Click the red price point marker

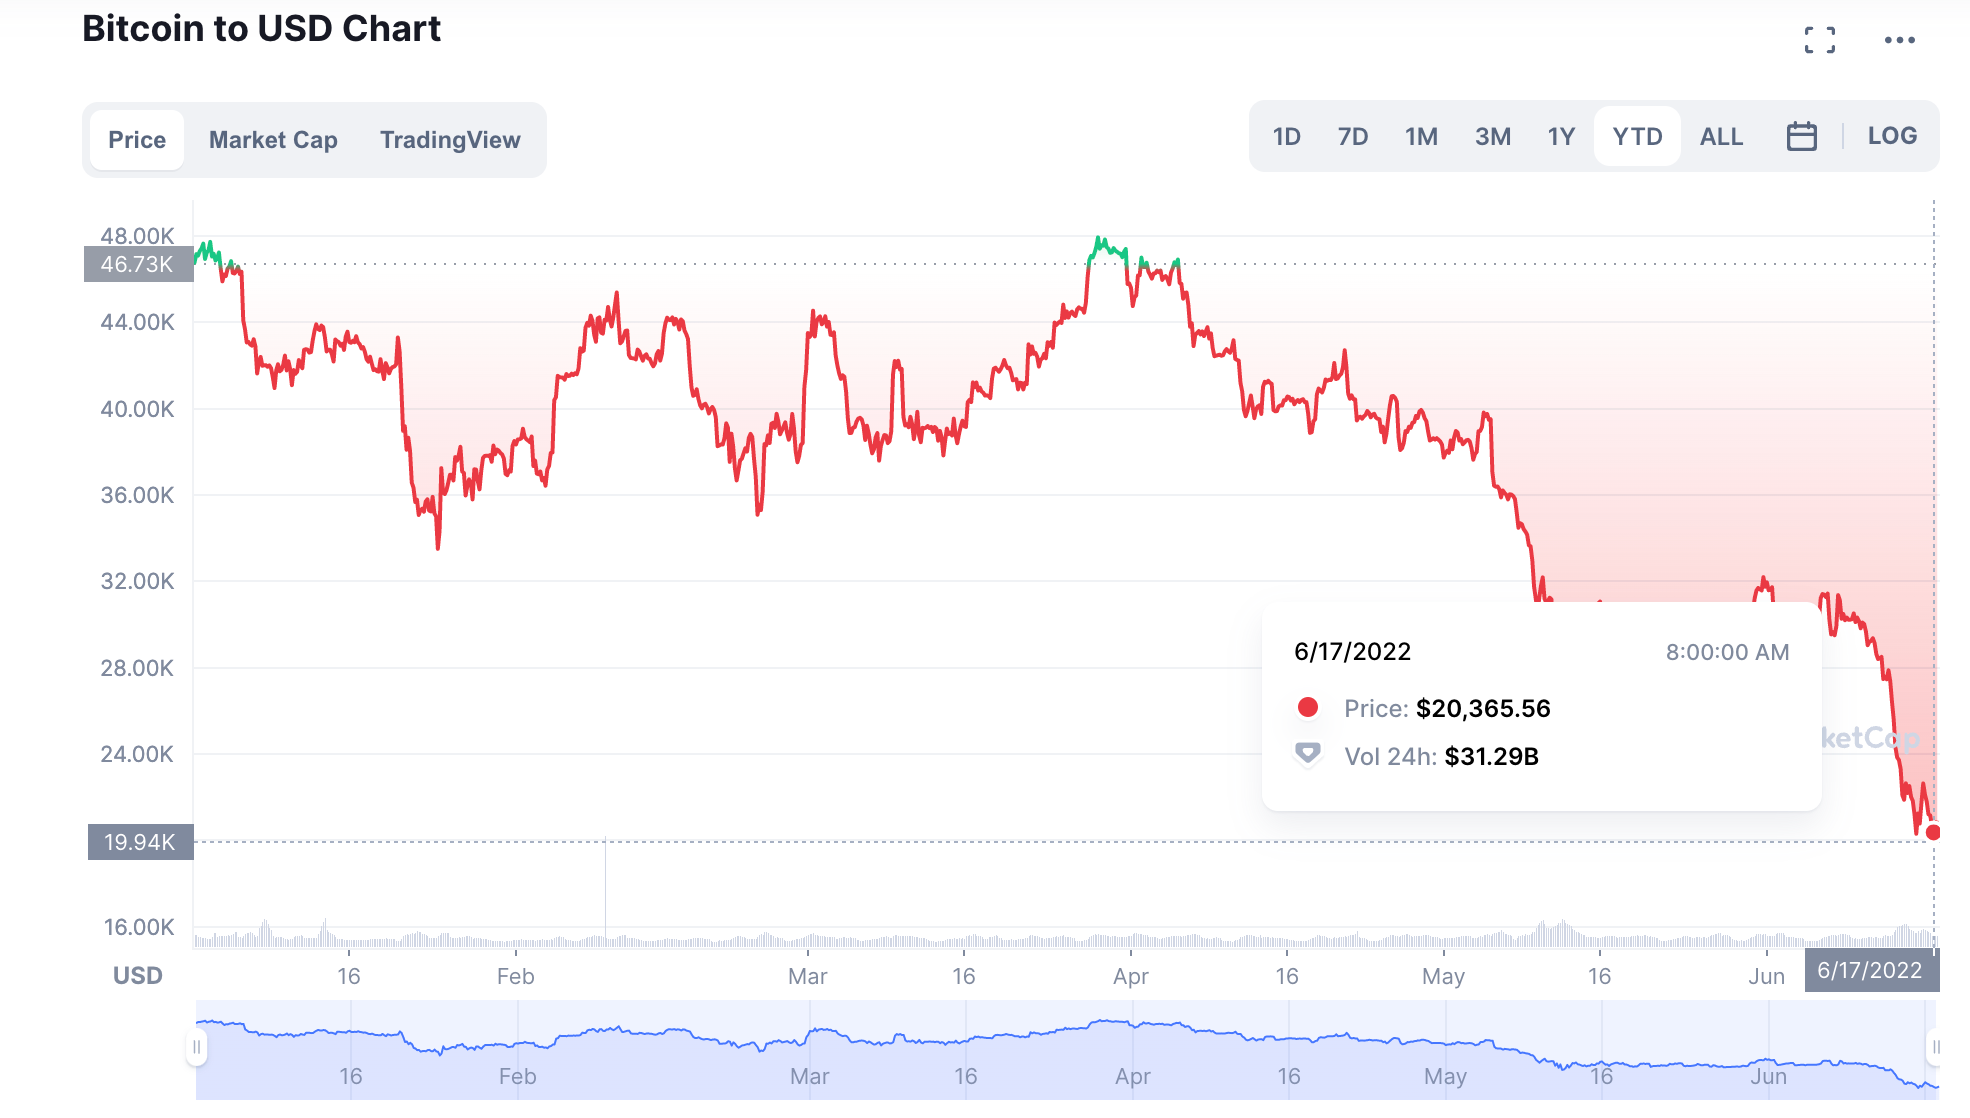(x=1933, y=832)
